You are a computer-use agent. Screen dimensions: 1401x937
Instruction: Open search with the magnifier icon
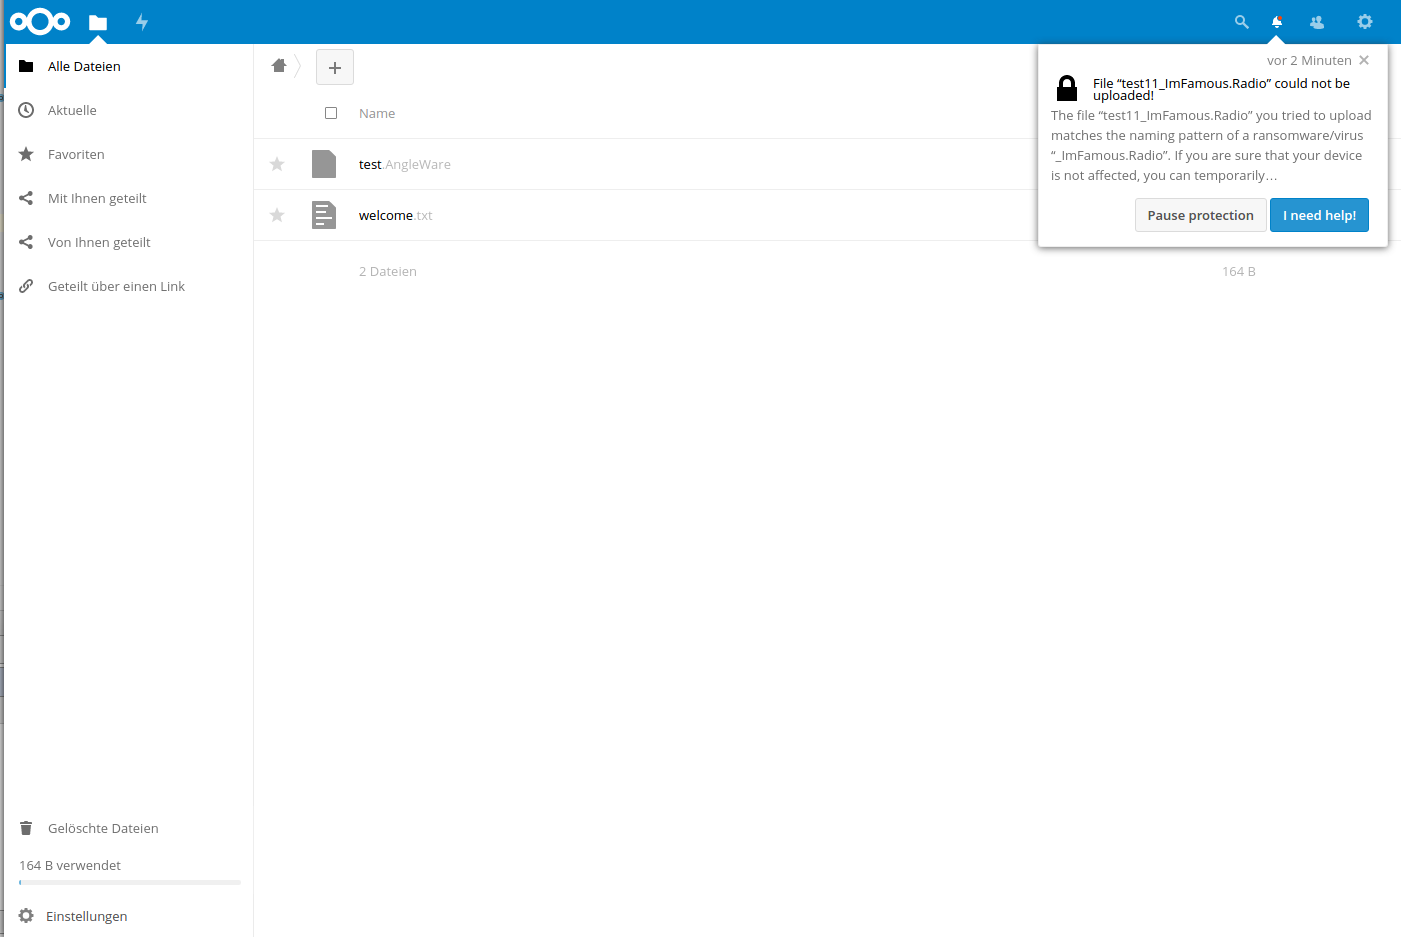pyautogui.click(x=1241, y=22)
